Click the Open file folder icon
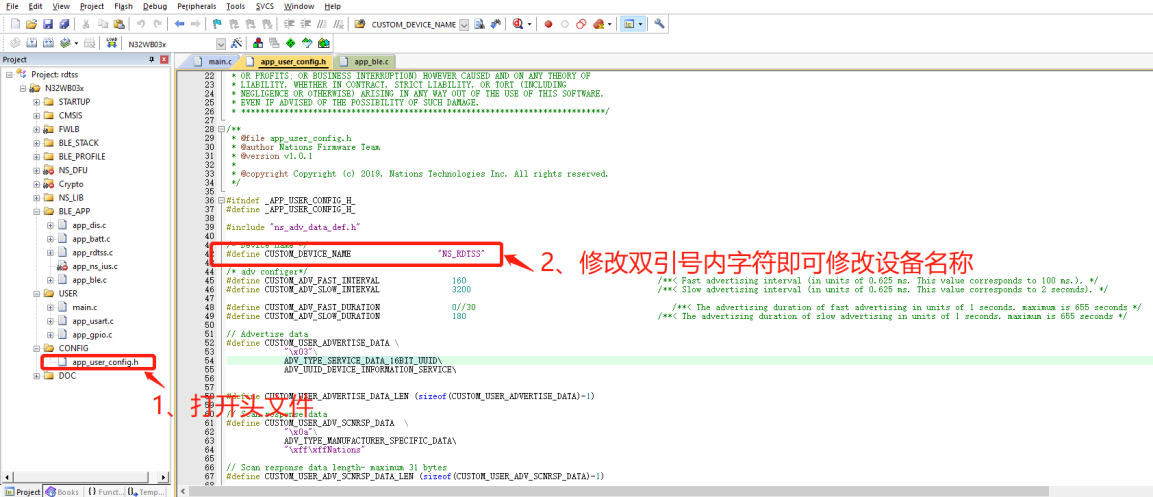 pos(32,24)
